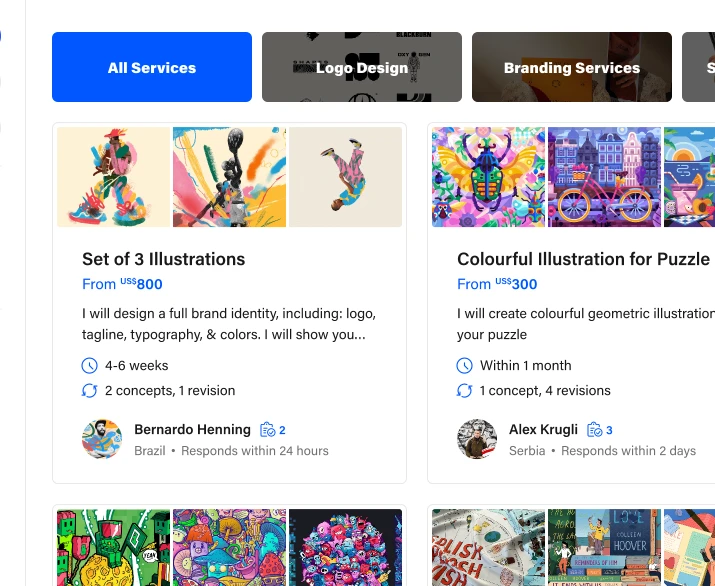
Task: Visit Bernardo Henning's profile name
Action: (x=192, y=430)
